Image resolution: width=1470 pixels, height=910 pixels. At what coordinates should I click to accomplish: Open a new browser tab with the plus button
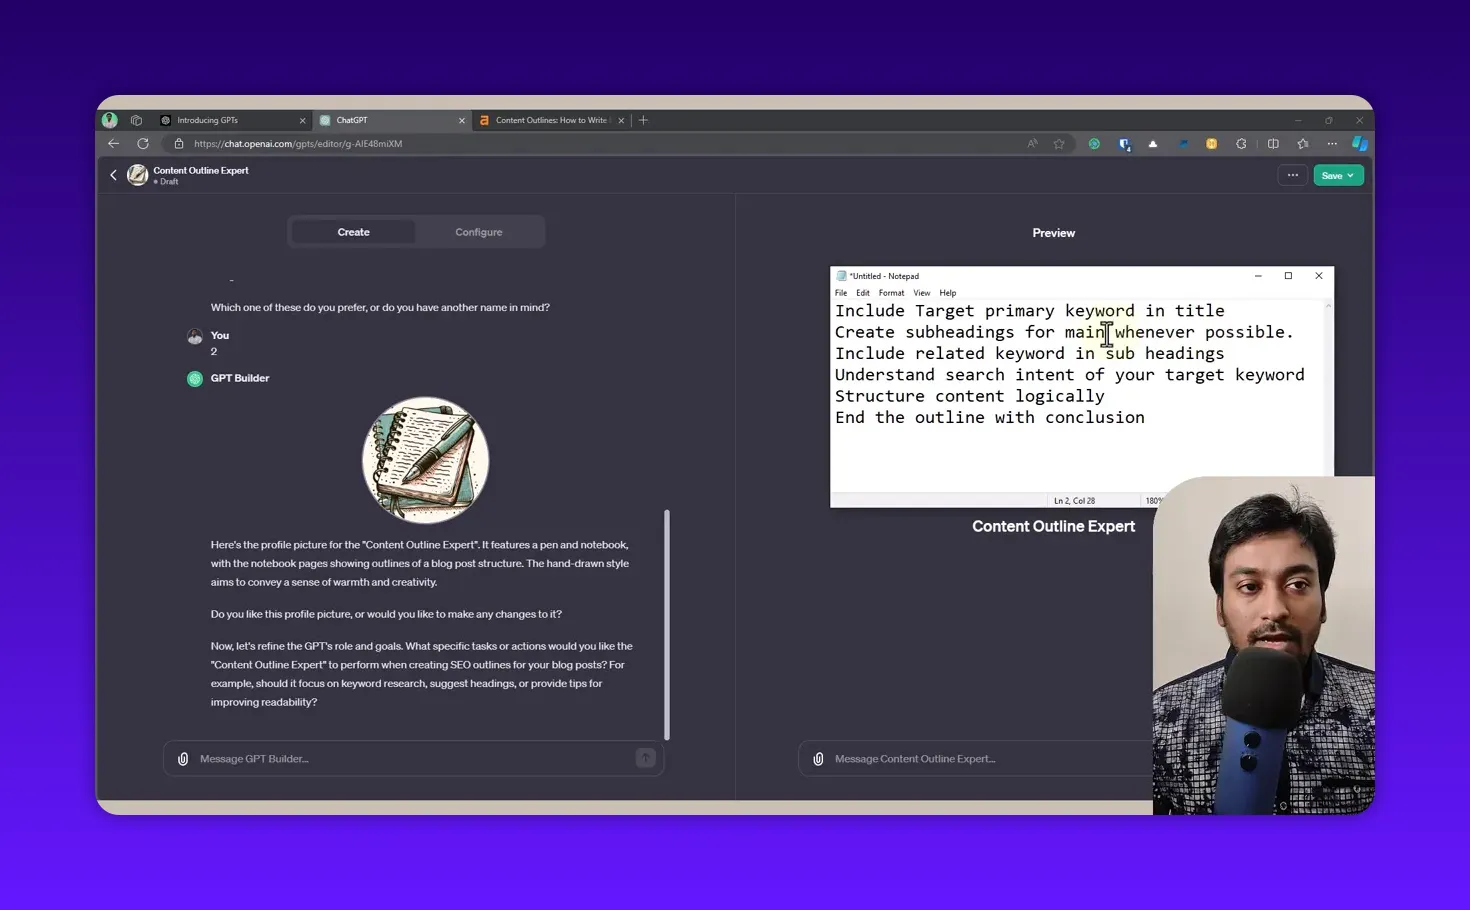coord(643,120)
